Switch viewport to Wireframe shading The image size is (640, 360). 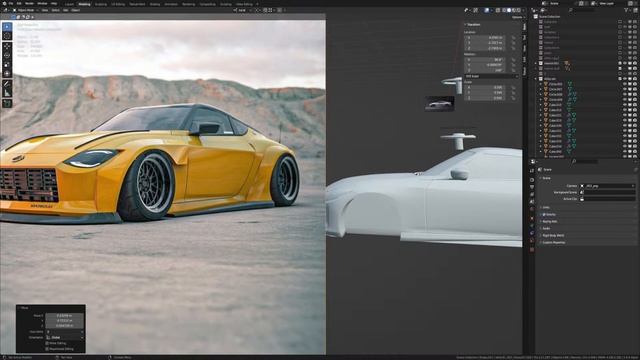point(504,10)
